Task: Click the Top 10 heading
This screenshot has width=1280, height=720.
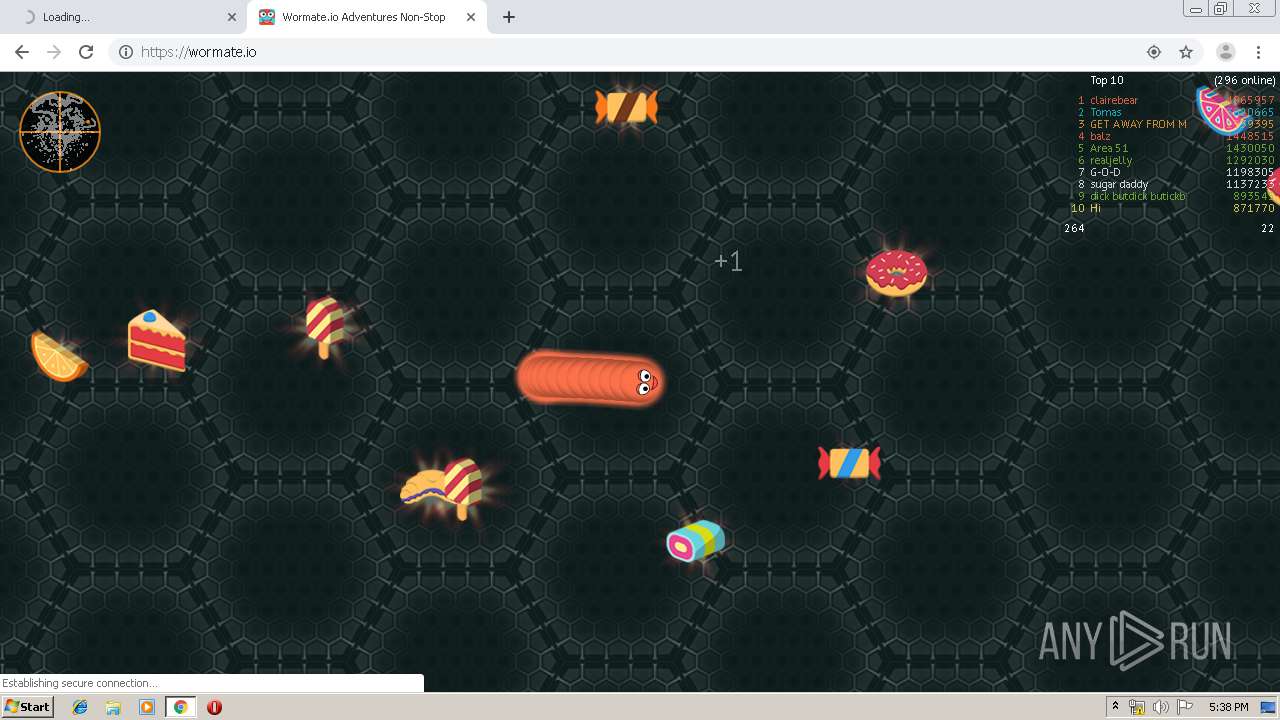Action: (1106, 80)
